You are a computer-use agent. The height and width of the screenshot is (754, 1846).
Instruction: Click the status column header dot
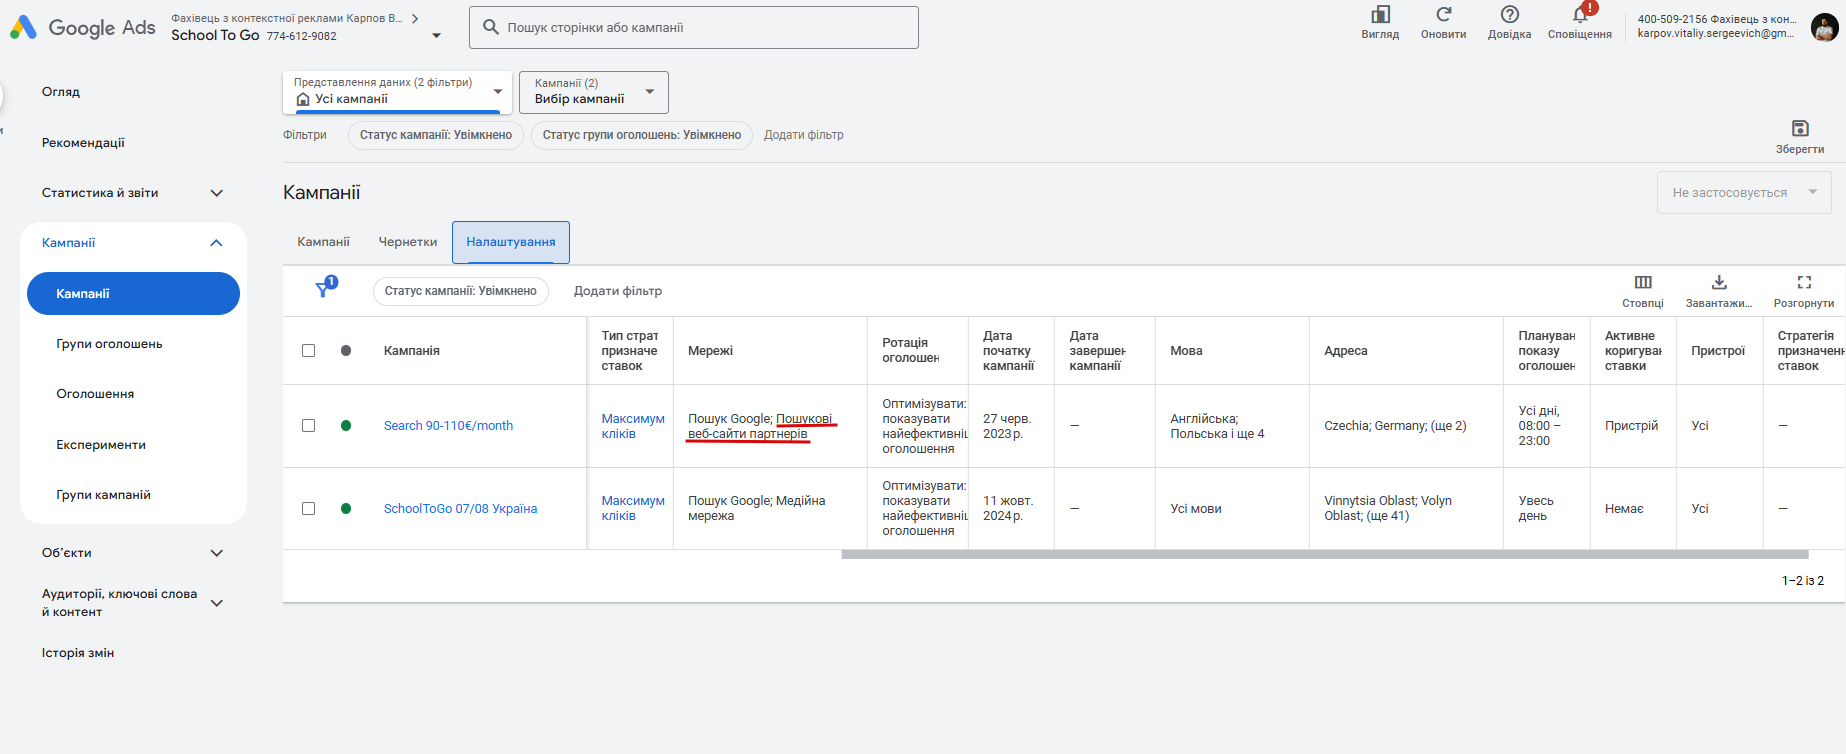point(346,351)
